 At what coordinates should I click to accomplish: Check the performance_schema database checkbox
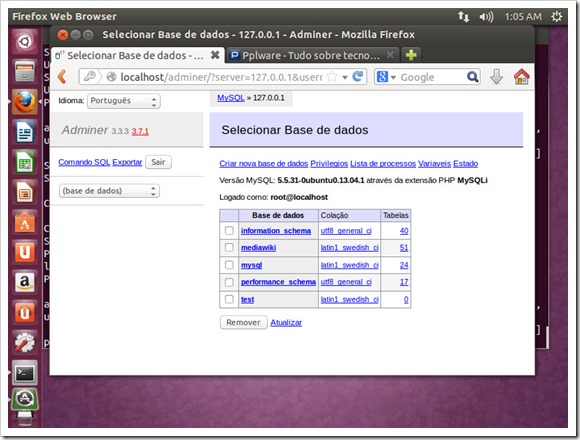[229, 282]
